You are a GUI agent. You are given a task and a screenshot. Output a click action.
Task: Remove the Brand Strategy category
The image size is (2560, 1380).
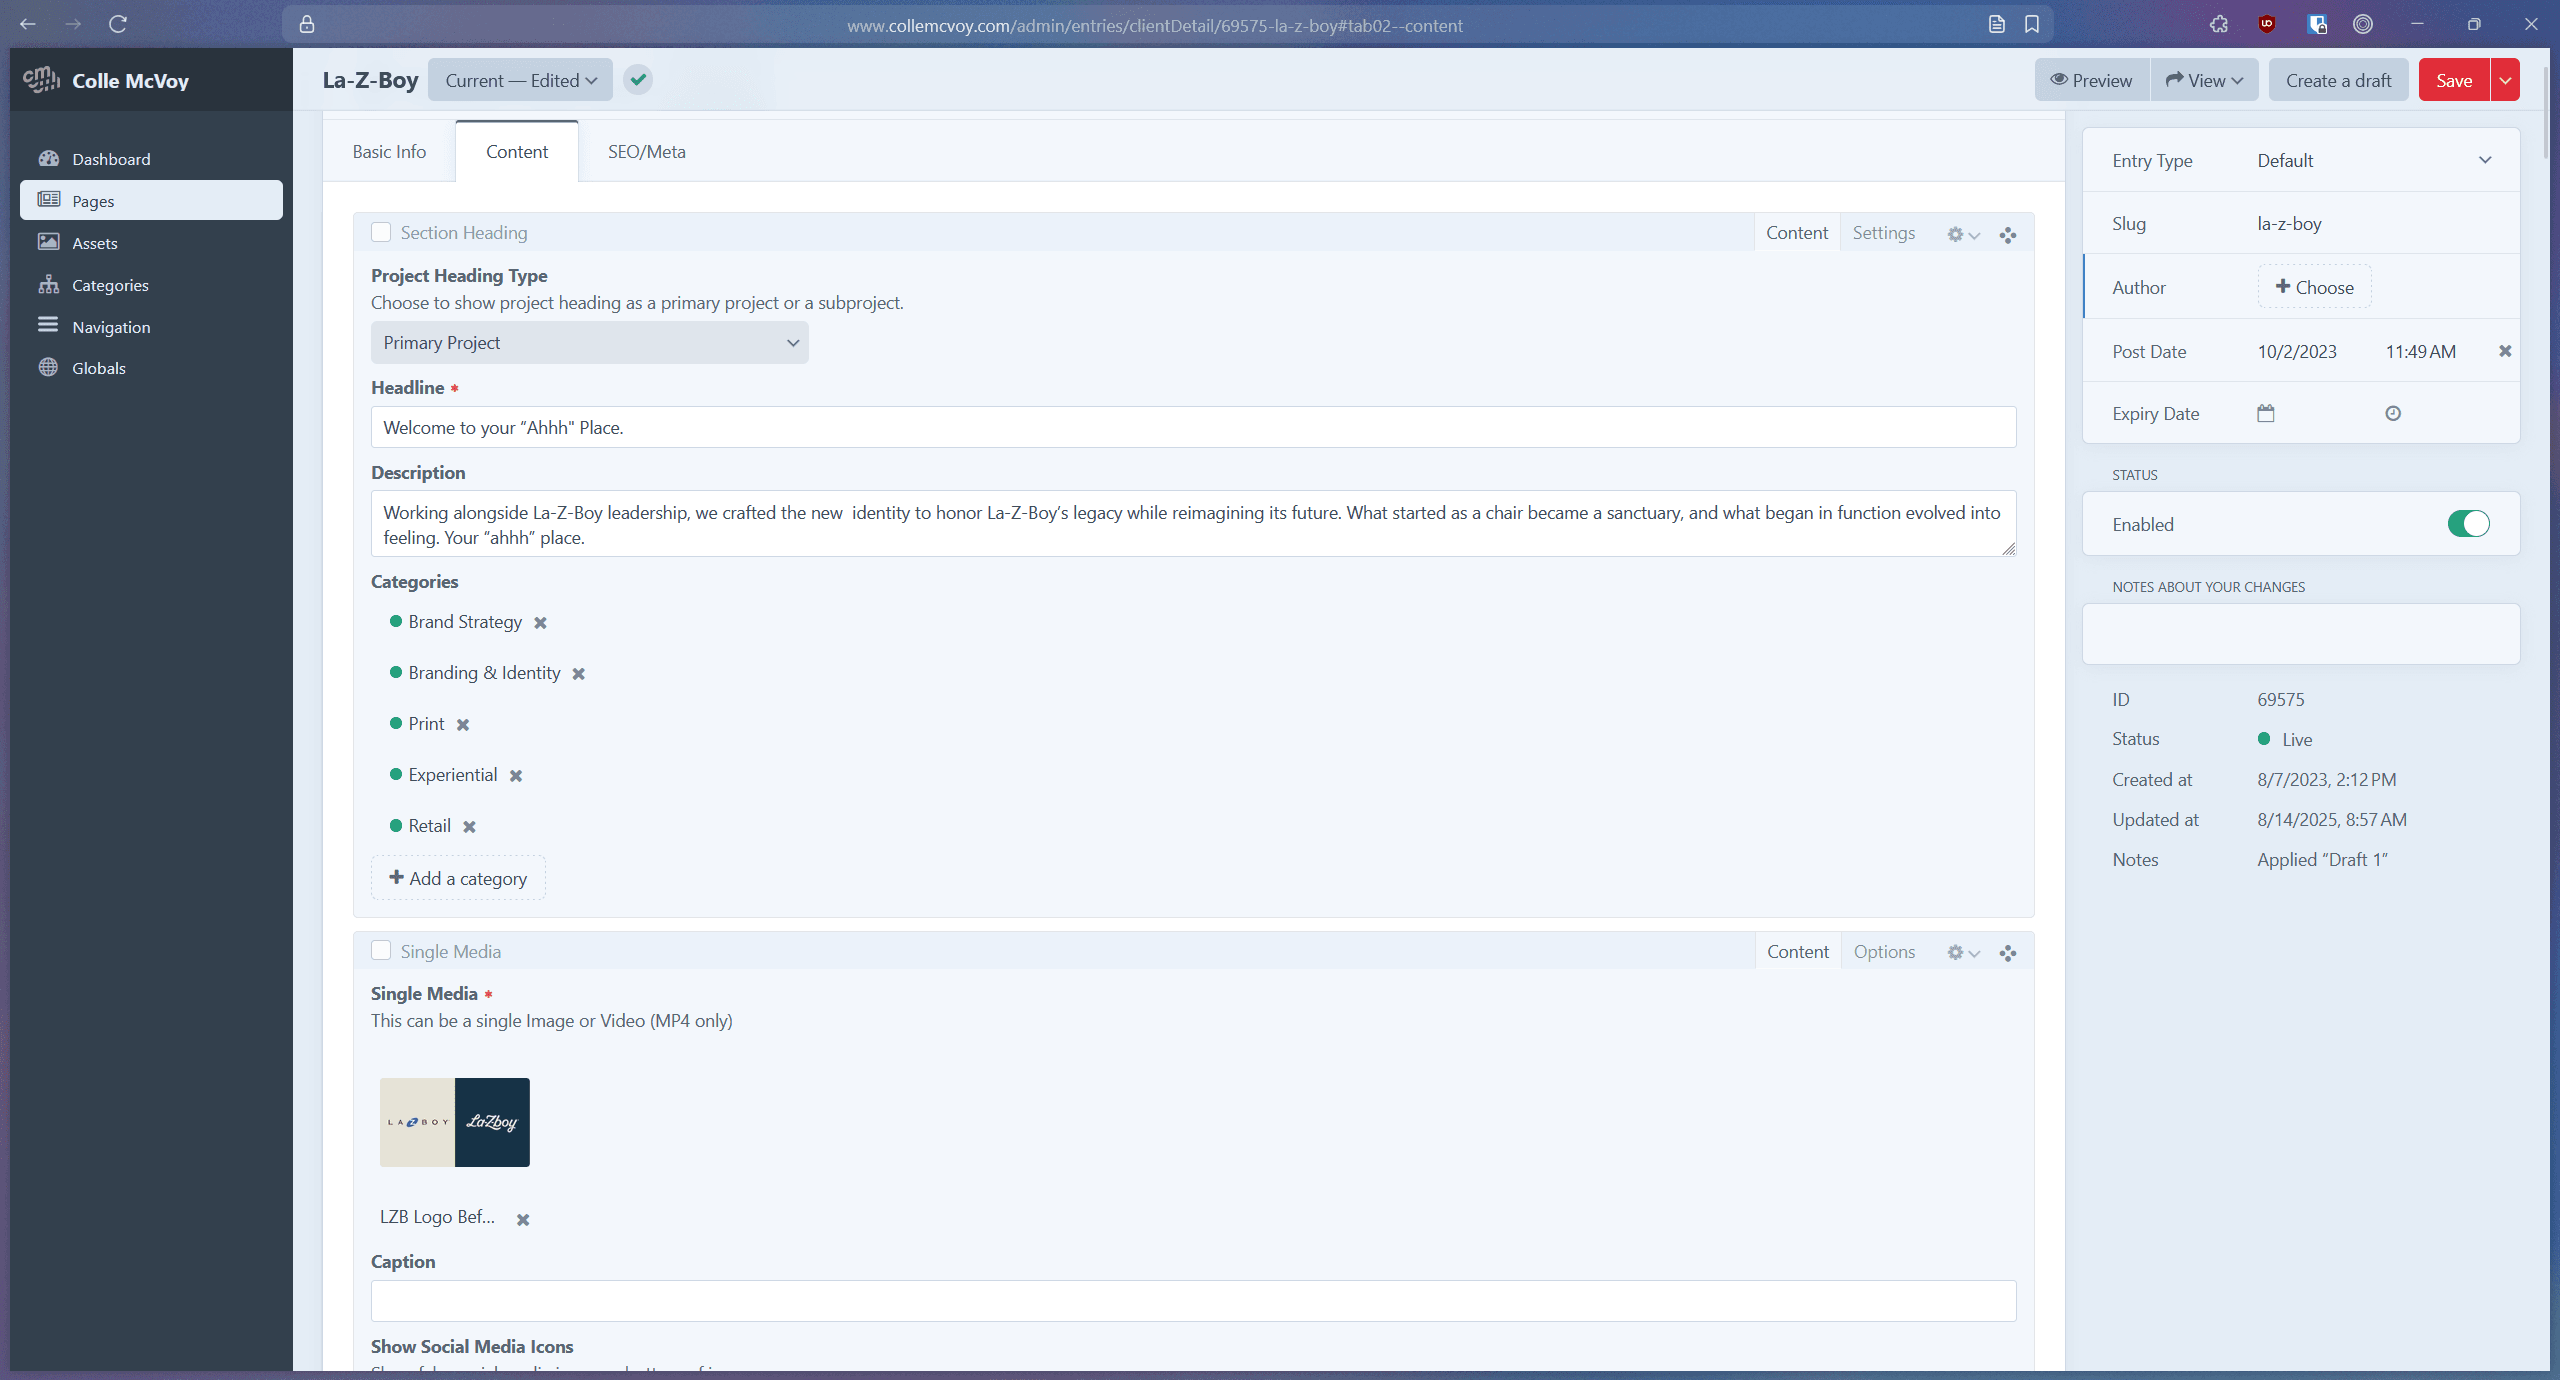pyautogui.click(x=540, y=623)
